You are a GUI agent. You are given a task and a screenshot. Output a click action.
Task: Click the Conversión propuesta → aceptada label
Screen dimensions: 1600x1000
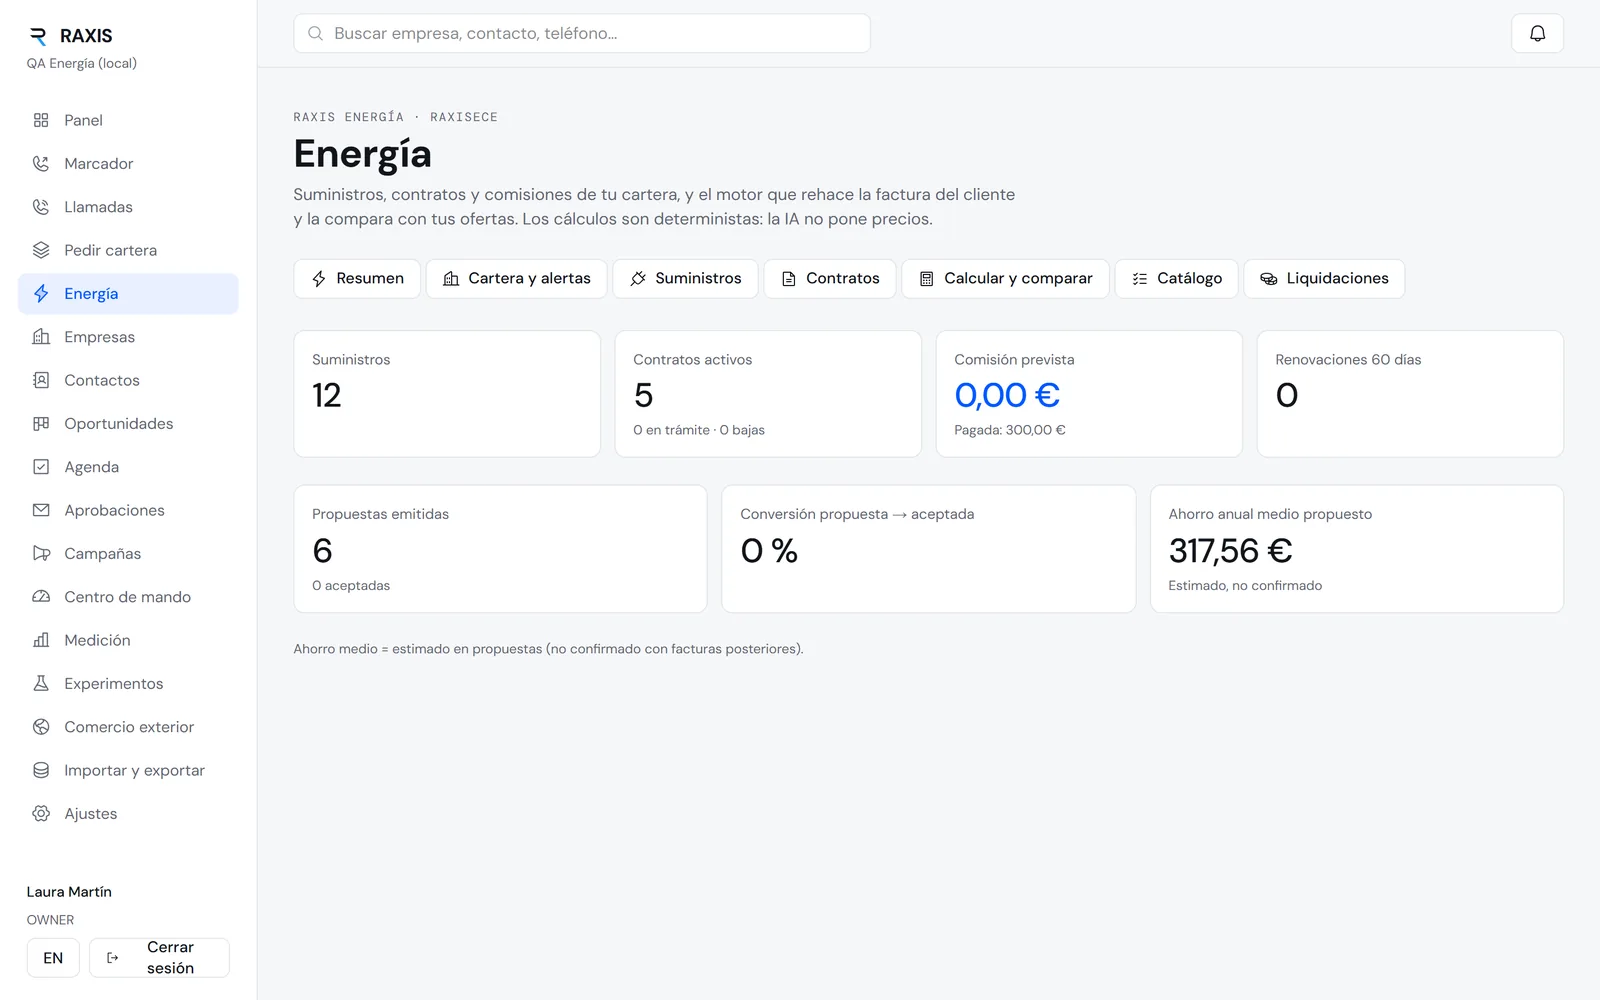pos(857,514)
